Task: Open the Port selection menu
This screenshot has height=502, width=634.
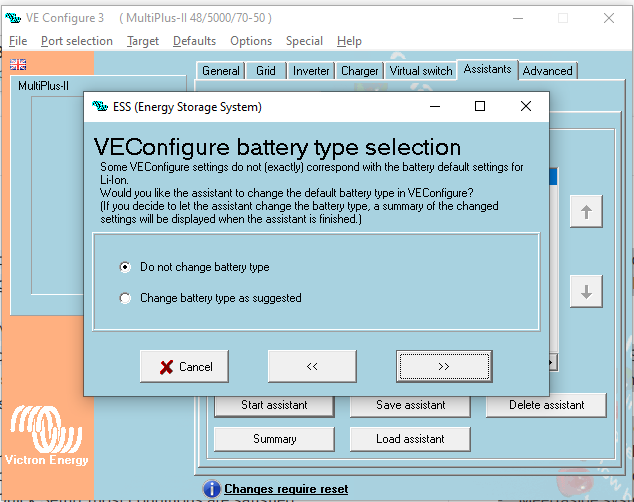Action: (77, 41)
